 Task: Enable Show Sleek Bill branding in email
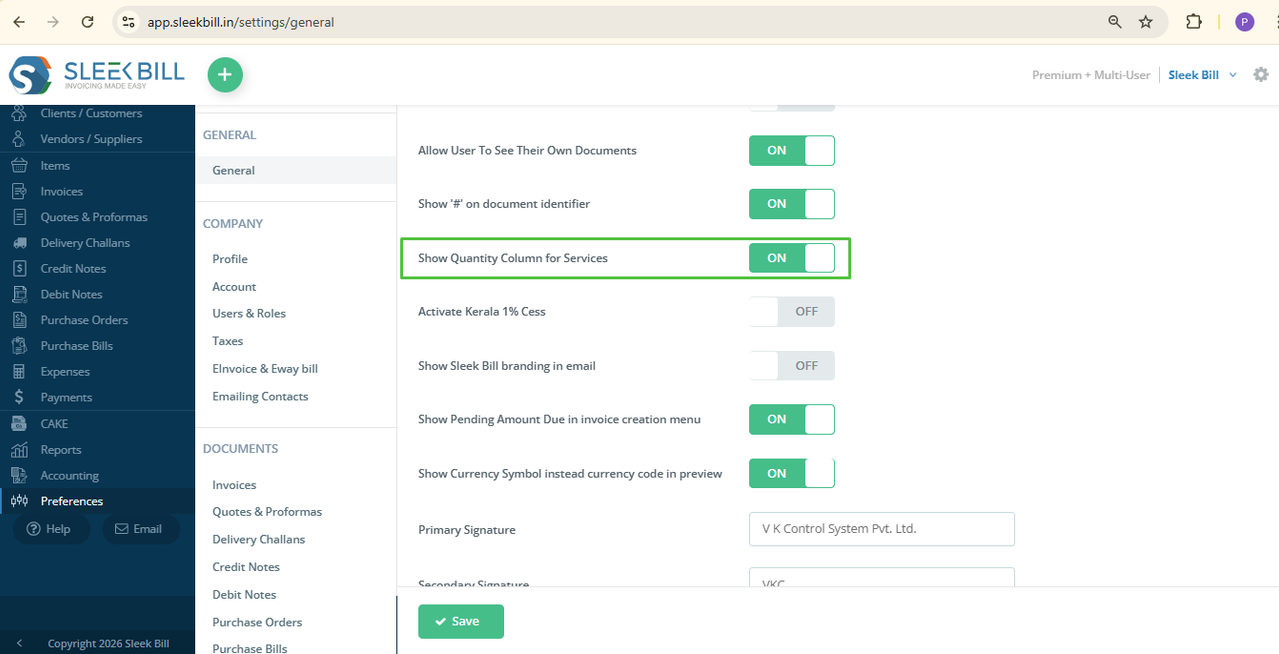792,365
